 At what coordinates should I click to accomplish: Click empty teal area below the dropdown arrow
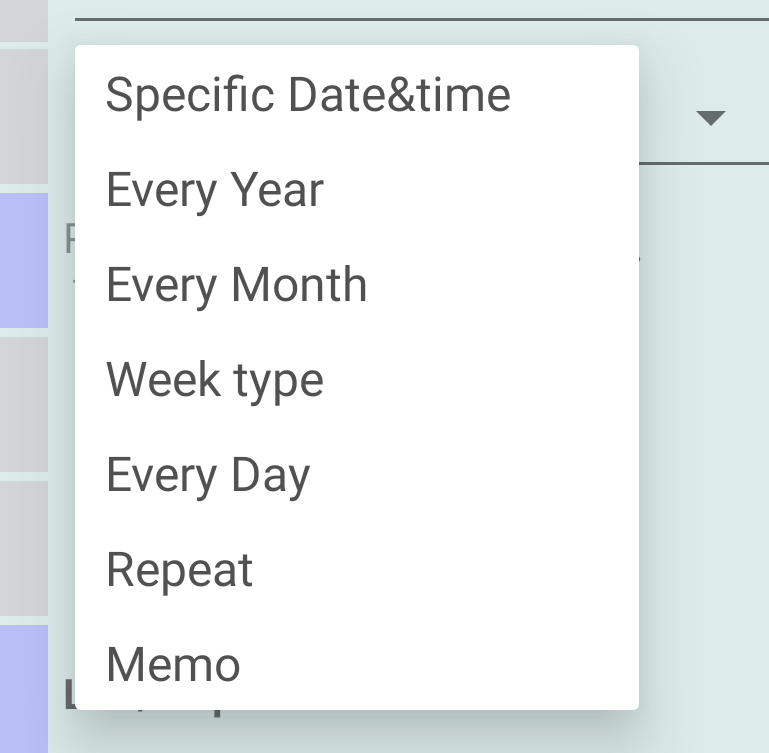point(705,400)
